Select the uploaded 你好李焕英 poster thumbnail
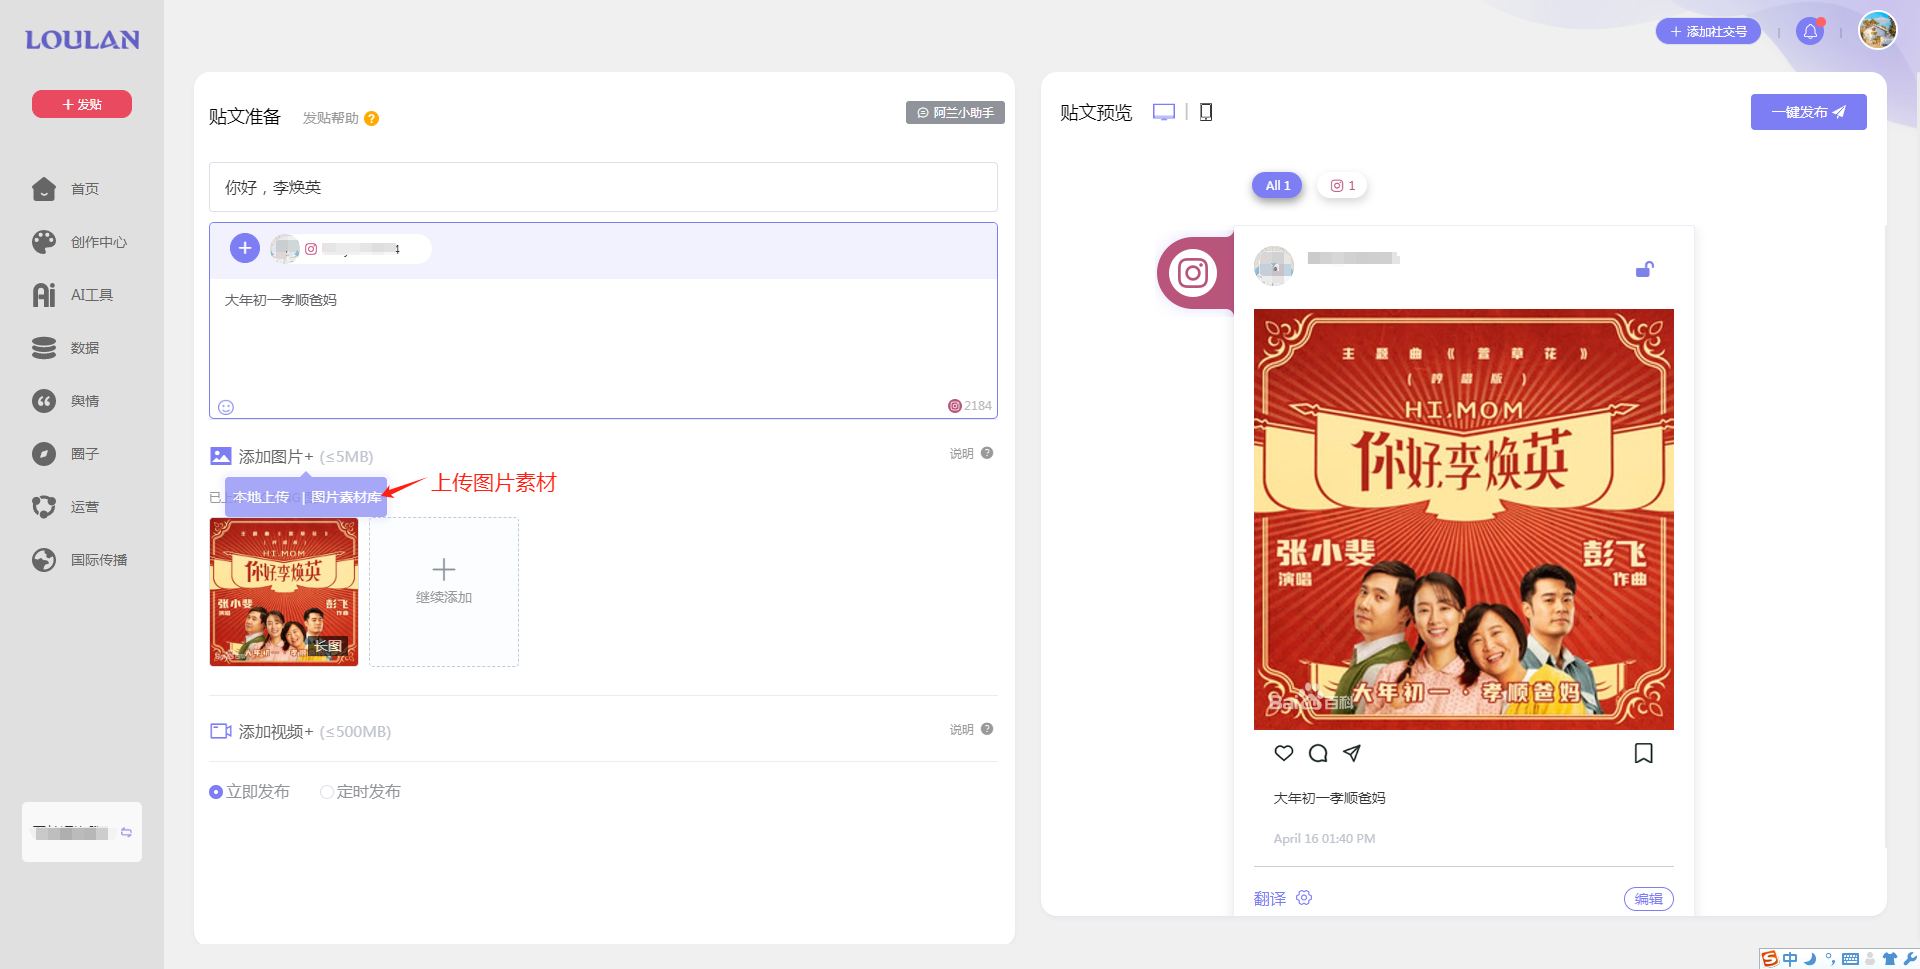 click(x=284, y=591)
